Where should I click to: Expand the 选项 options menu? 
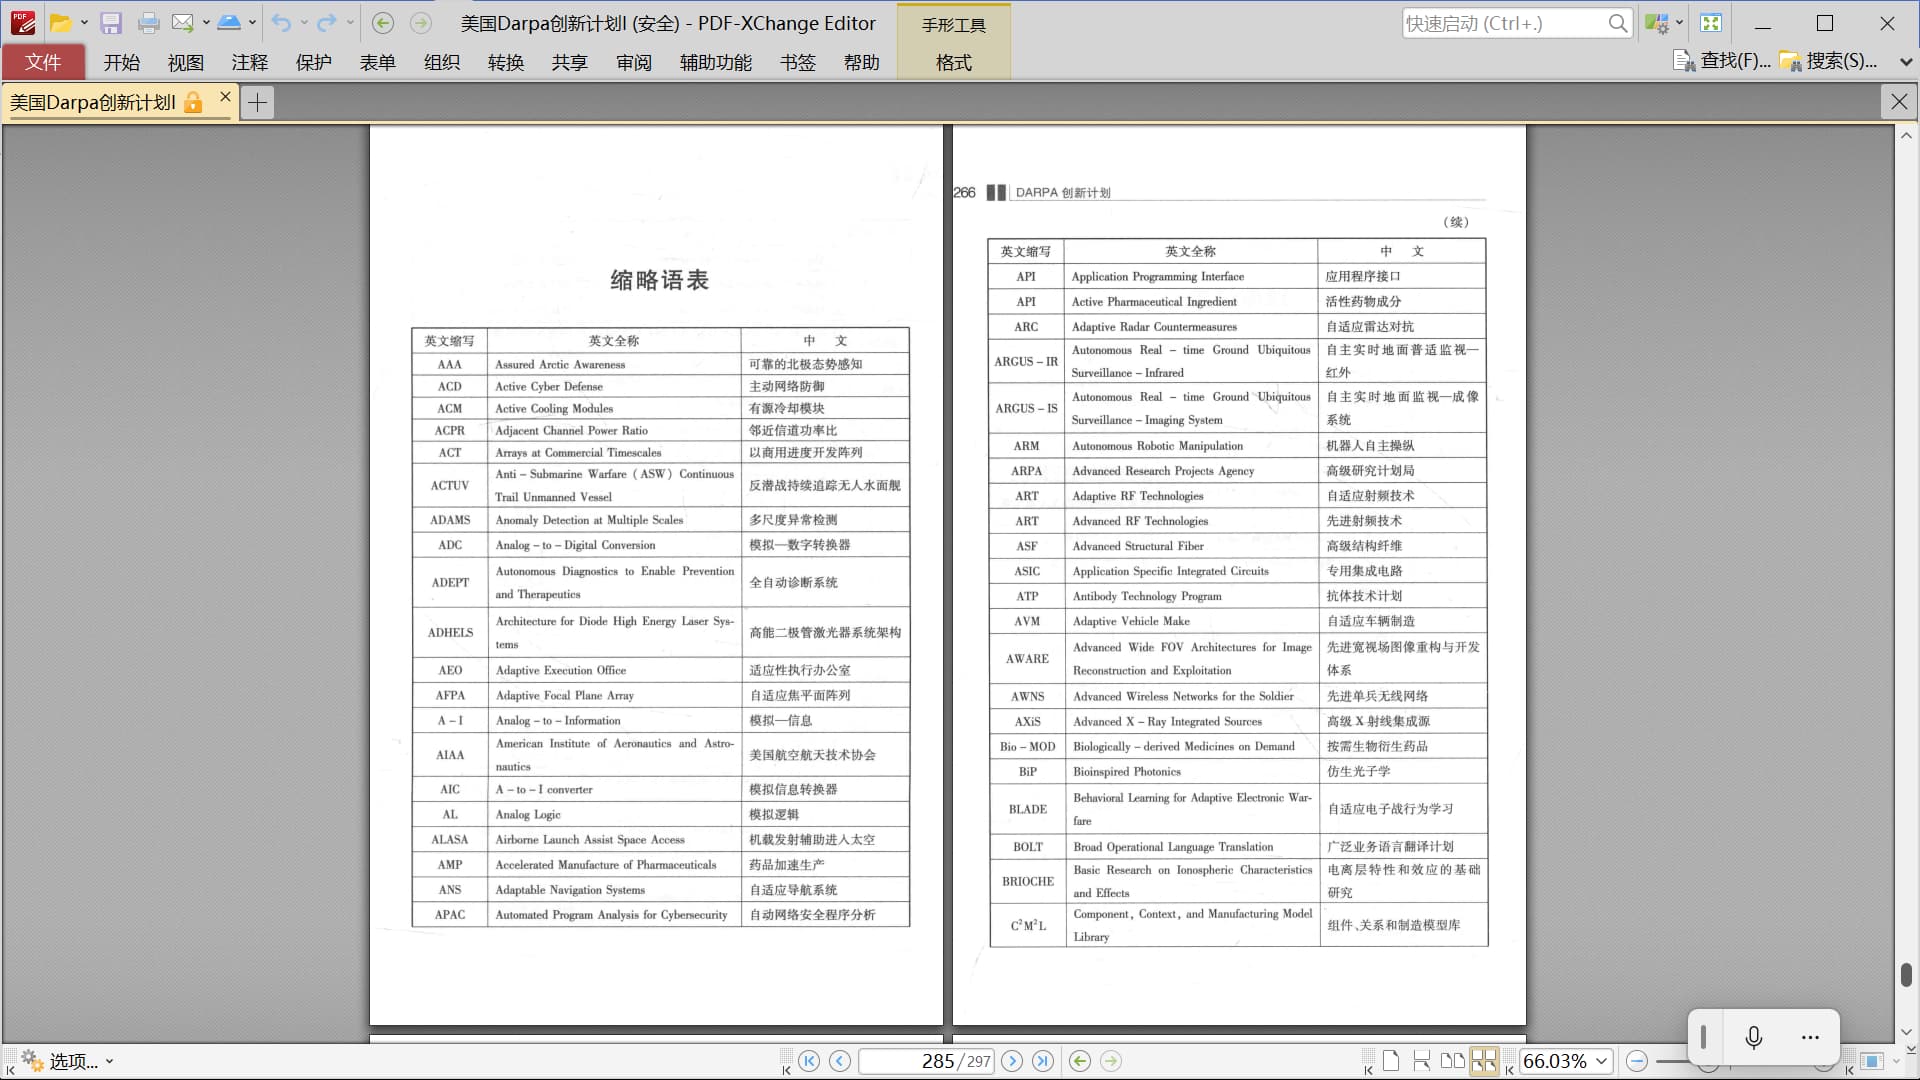coord(68,1061)
